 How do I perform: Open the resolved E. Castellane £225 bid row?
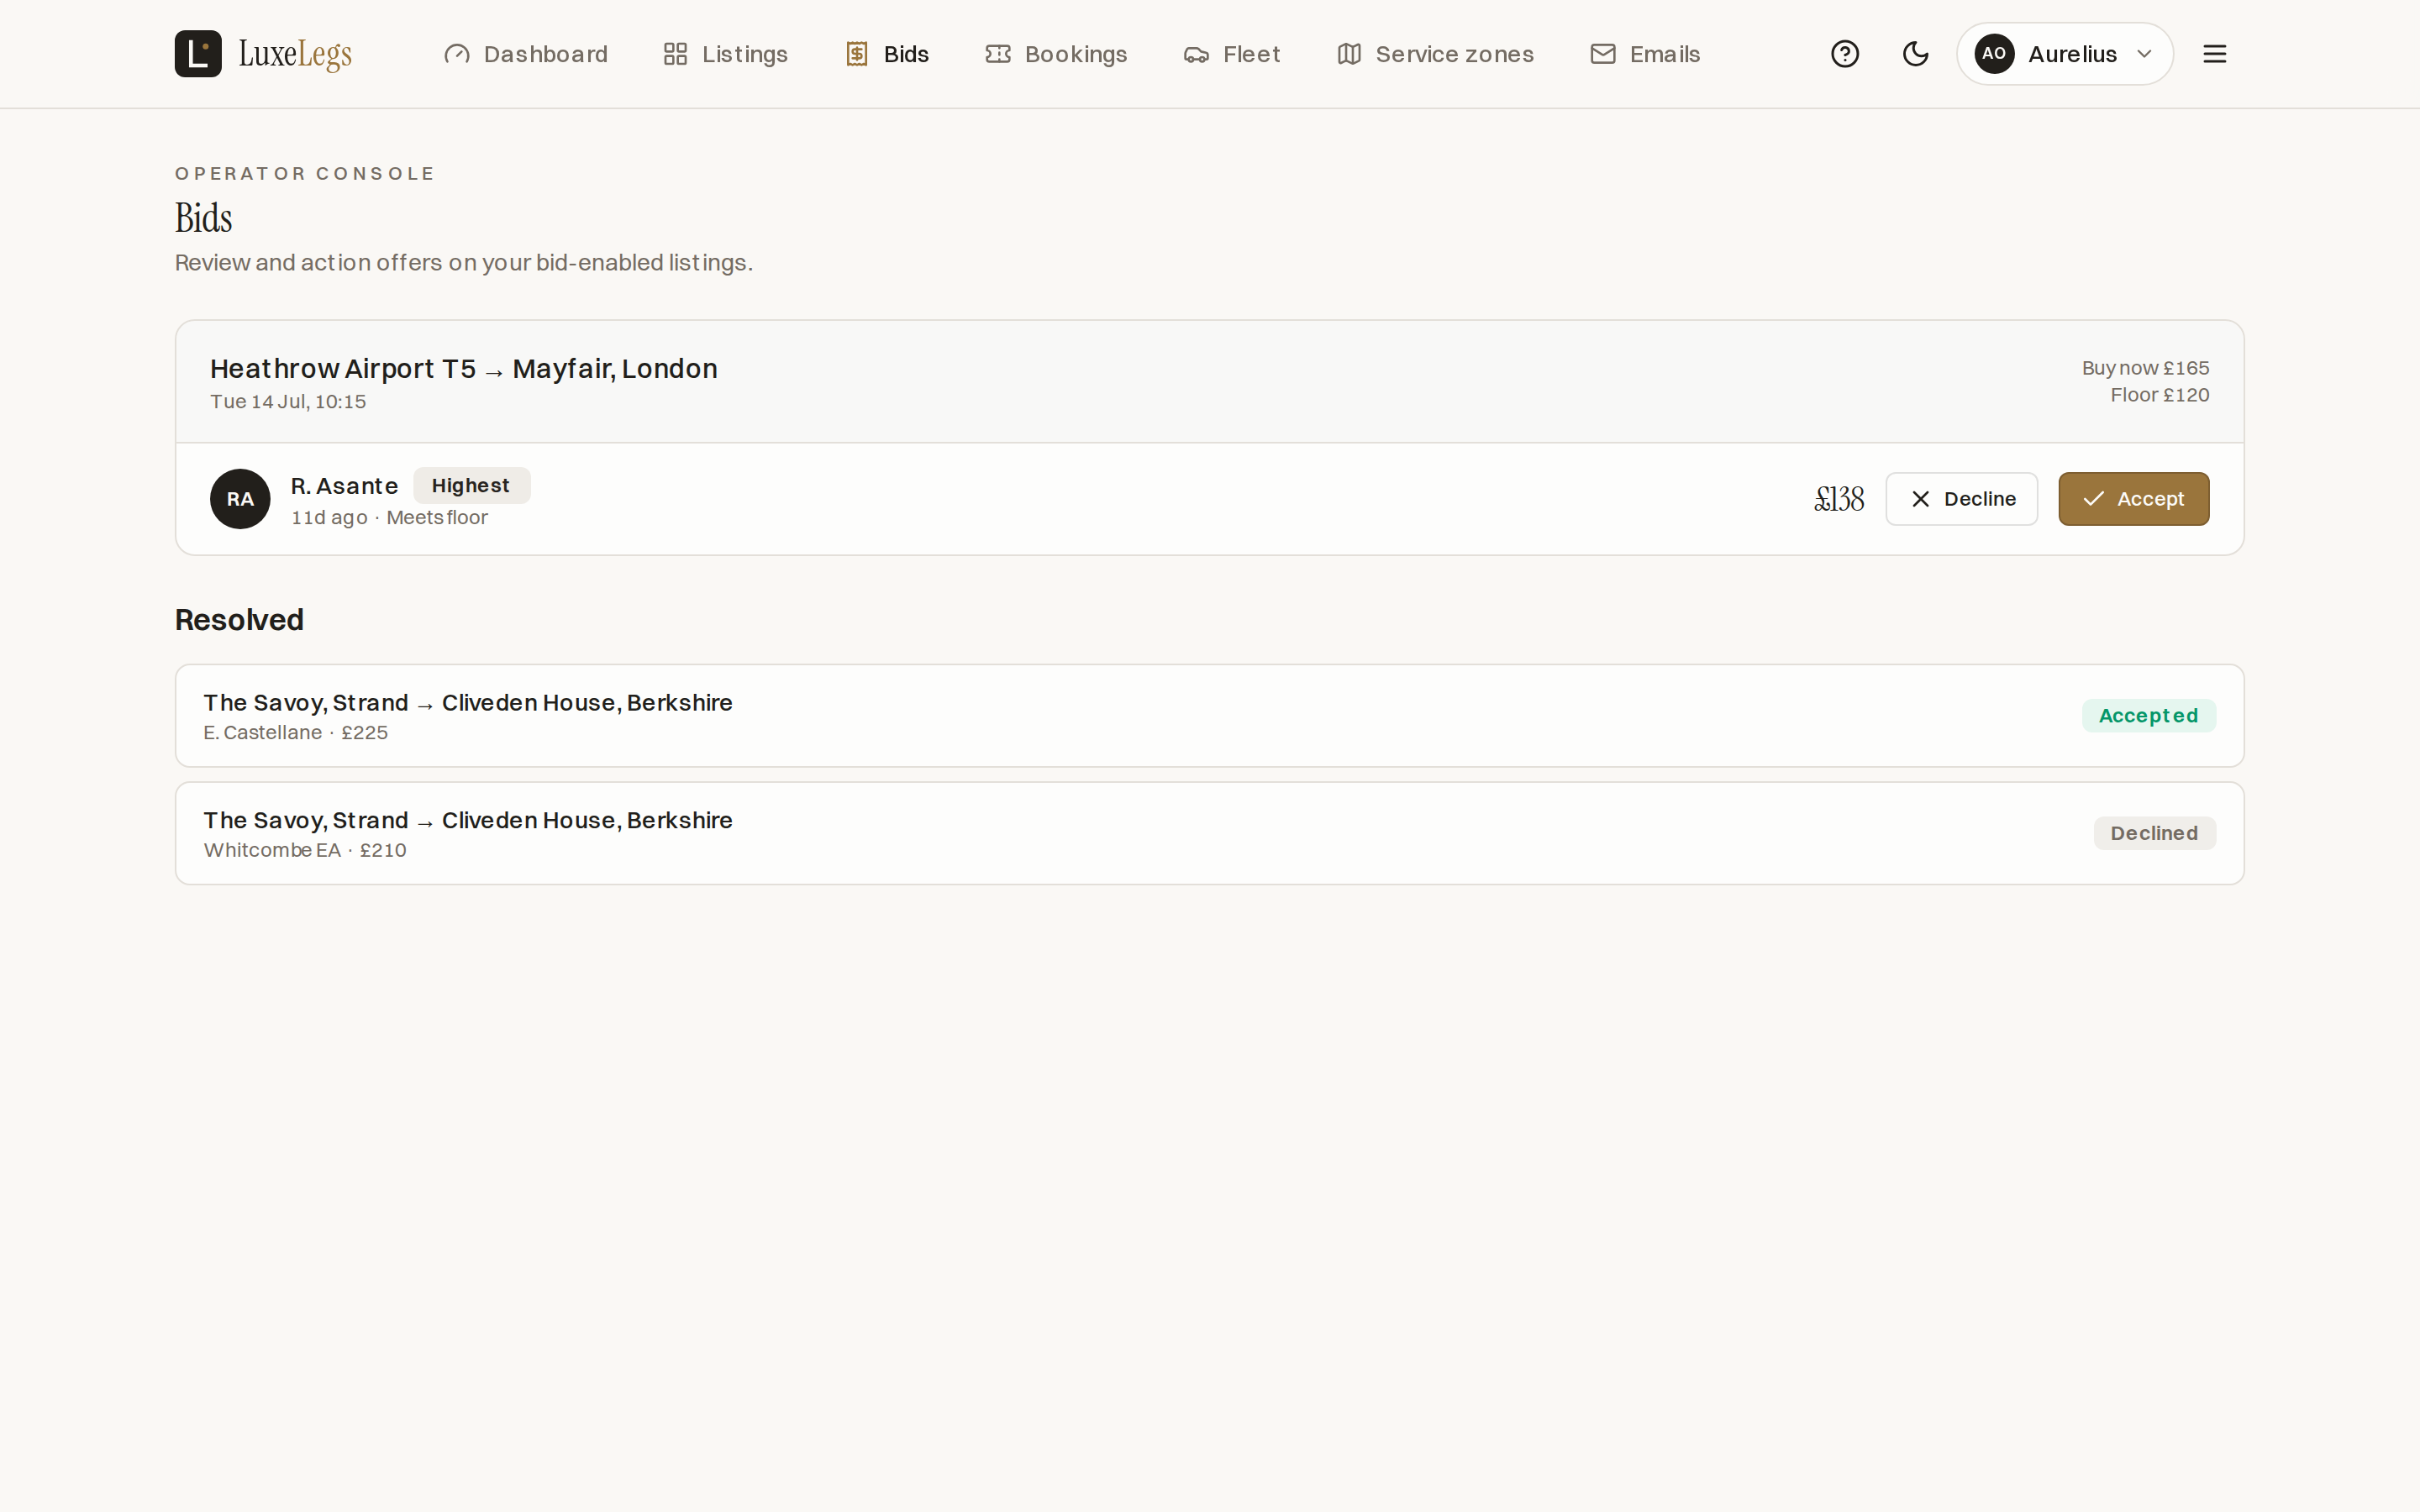click(1209, 716)
